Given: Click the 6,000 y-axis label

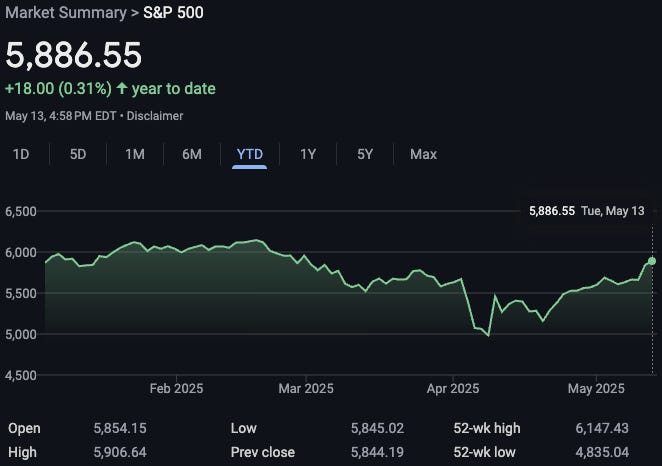Looking at the screenshot, I should (x=21, y=252).
